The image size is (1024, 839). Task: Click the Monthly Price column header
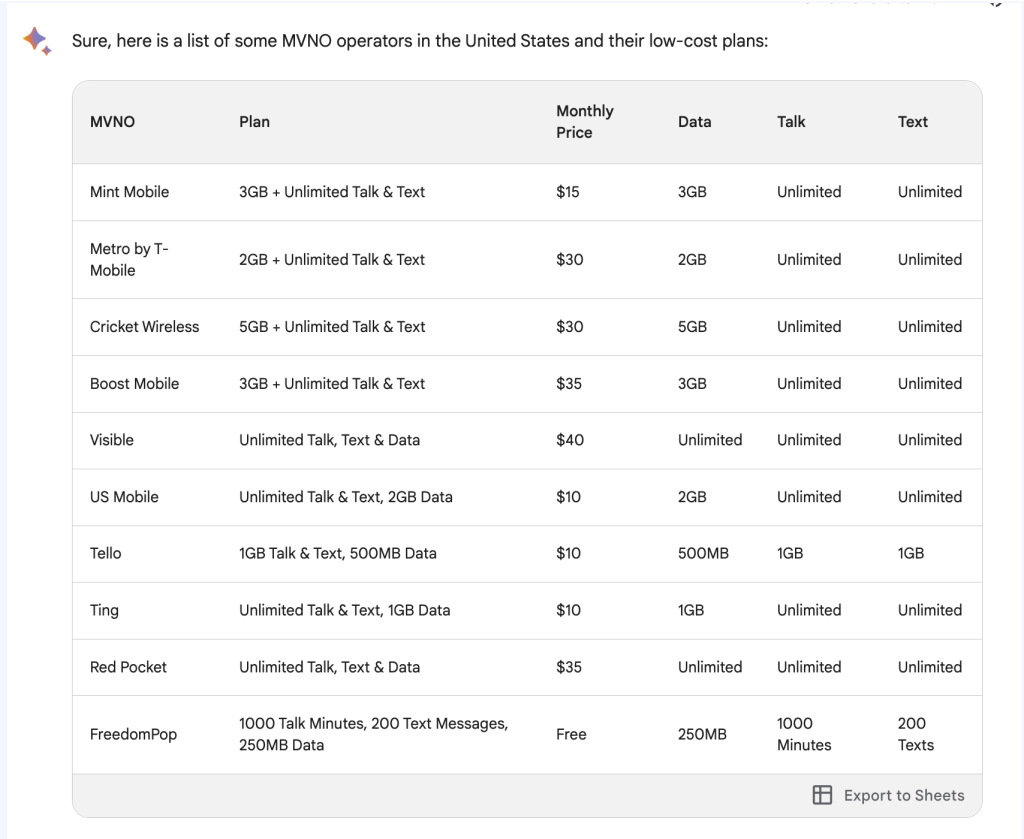[x=584, y=122]
